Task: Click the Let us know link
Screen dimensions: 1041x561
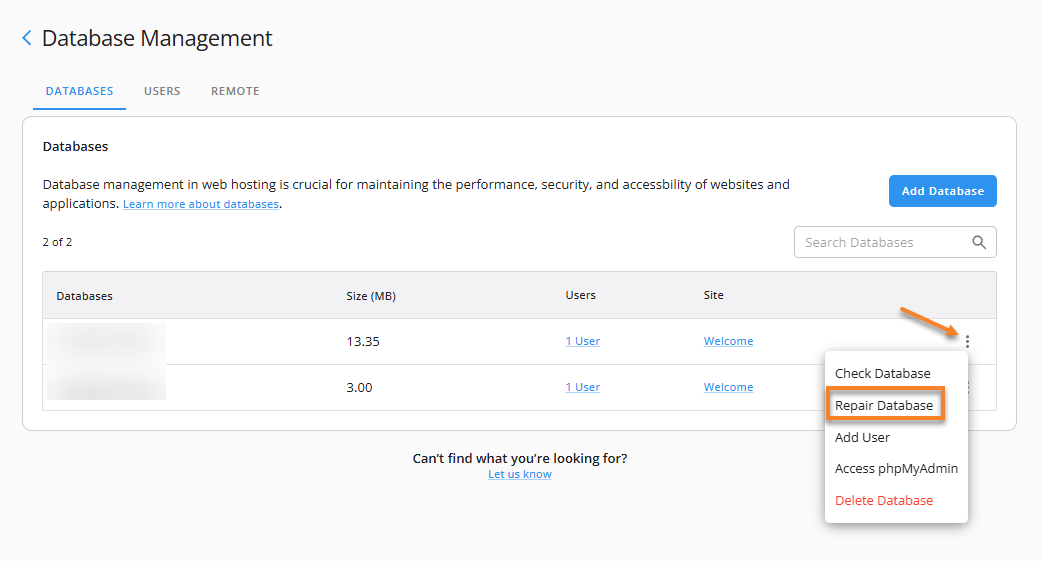Action: pyautogui.click(x=520, y=474)
